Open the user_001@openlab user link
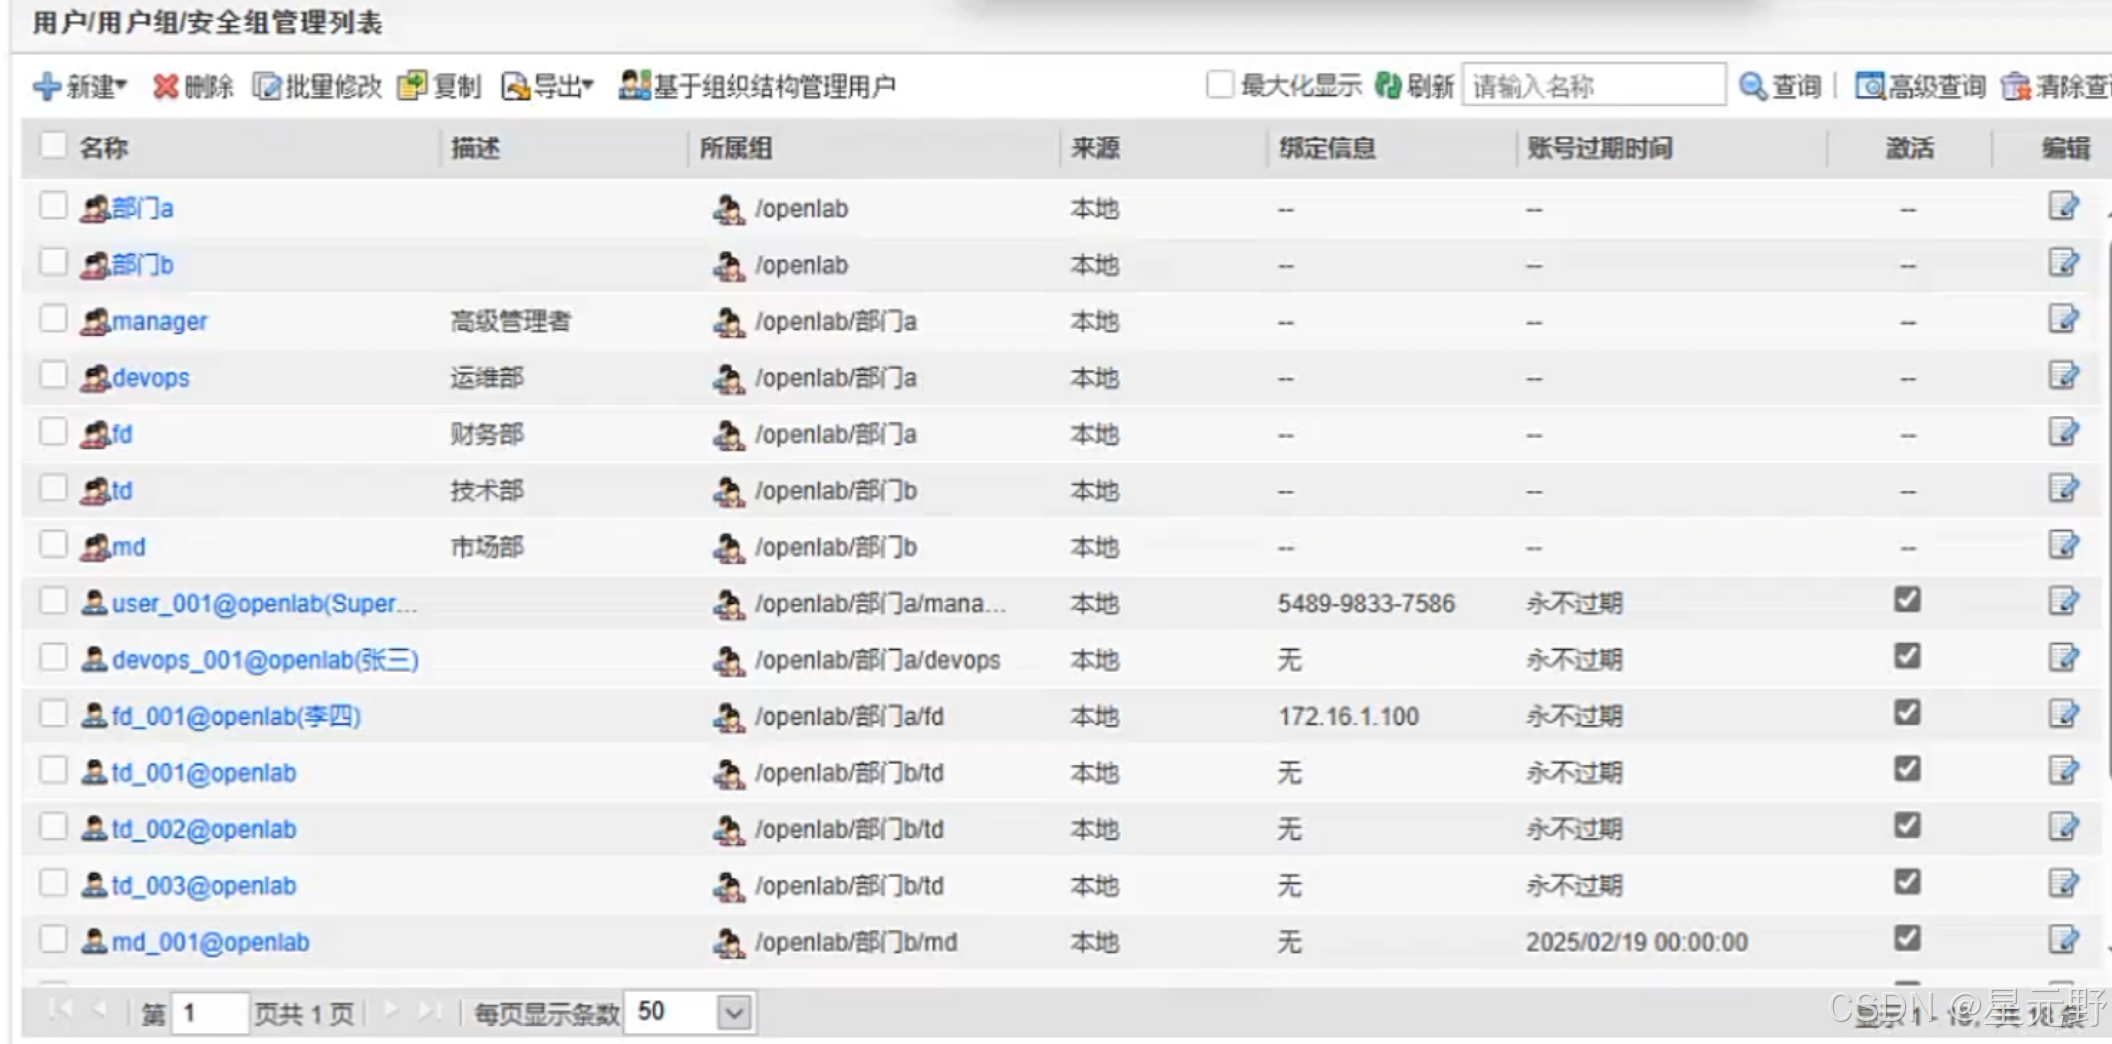This screenshot has height=1044, width=2112. pyautogui.click(x=264, y=603)
